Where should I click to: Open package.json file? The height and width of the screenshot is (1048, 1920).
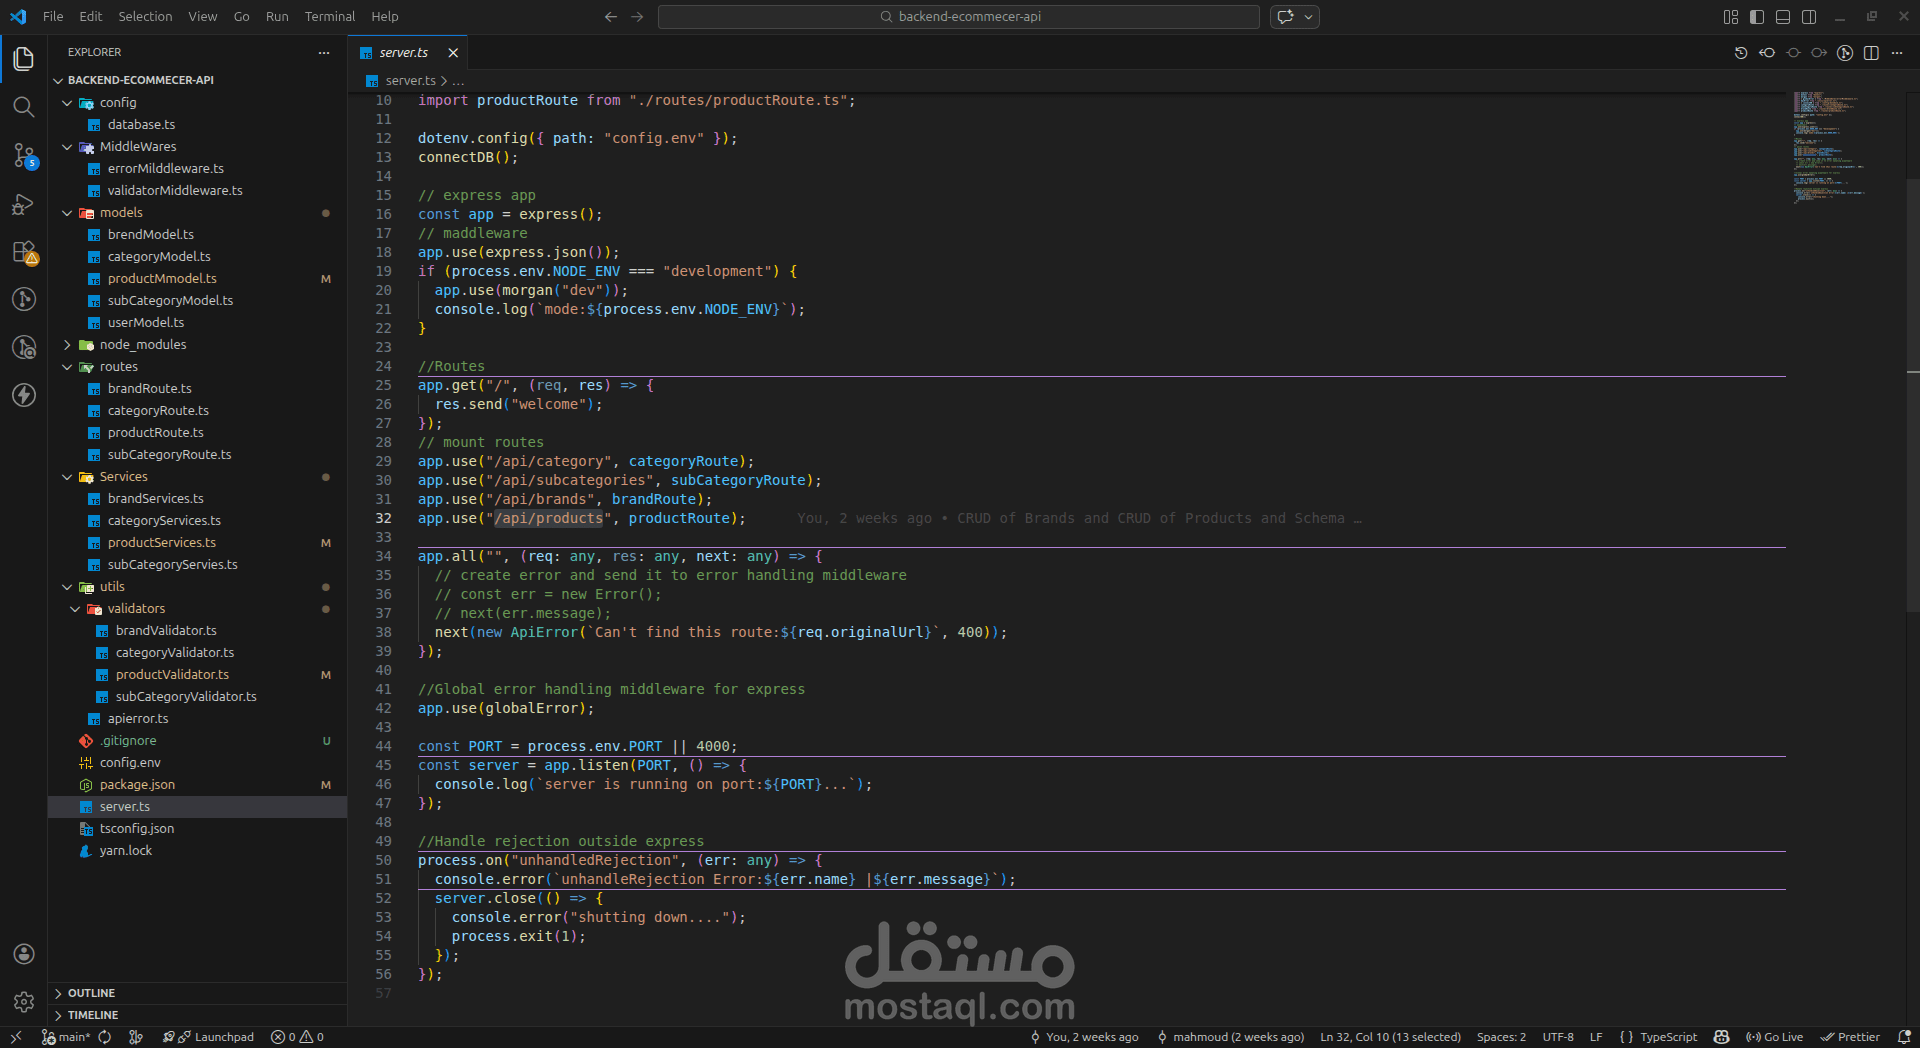click(198, 785)
